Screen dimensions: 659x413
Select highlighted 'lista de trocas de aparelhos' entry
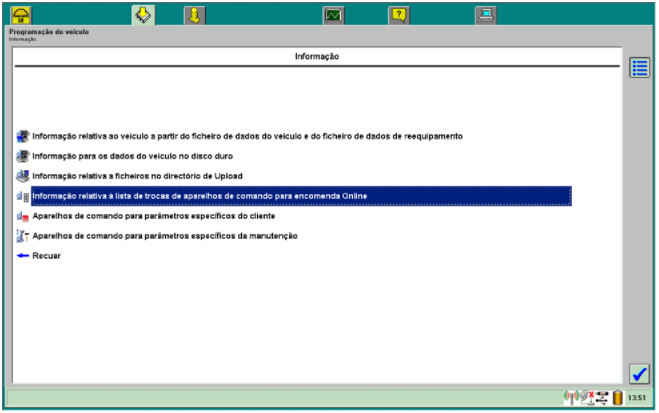(200, 196)
